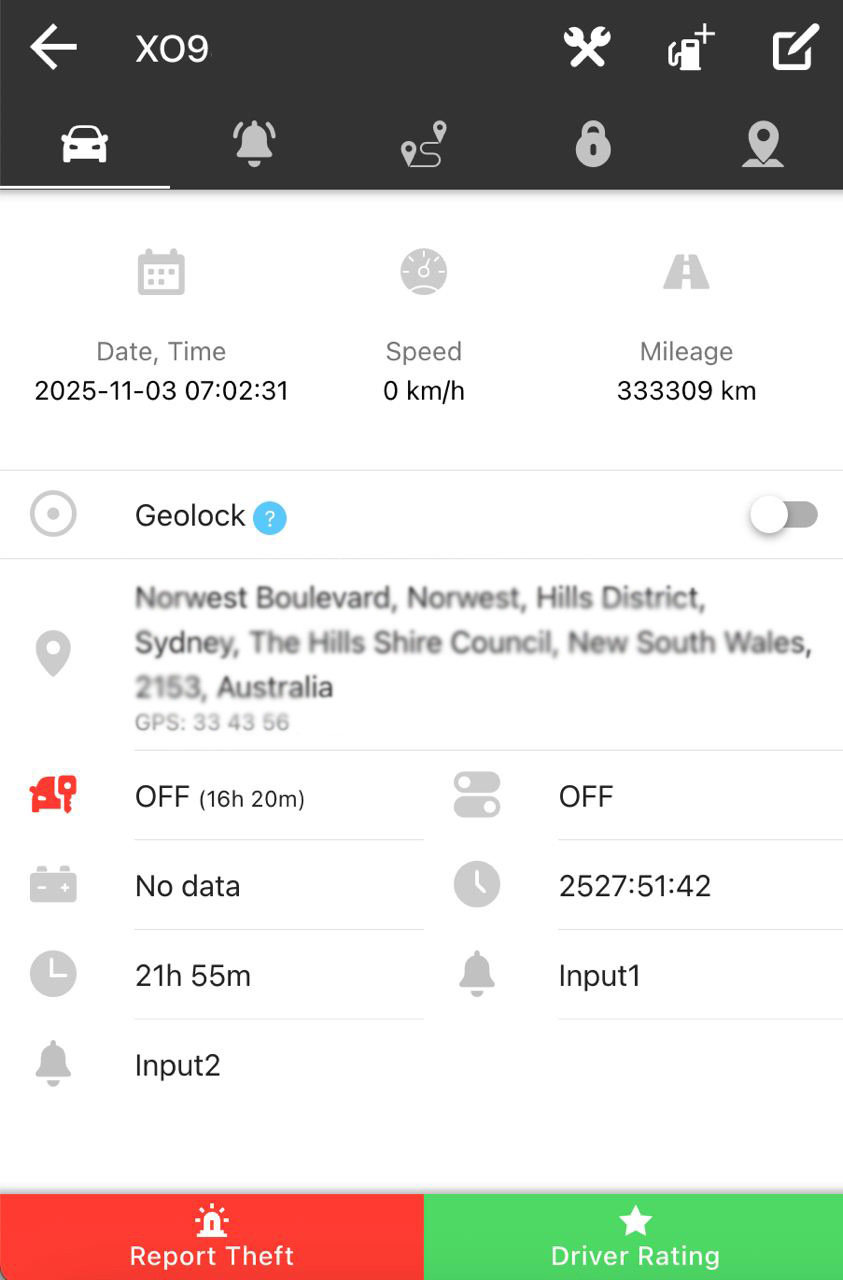Open the vehicle info car tab
This screenshot has width=843, height=1280.
[x=85, y=146]
